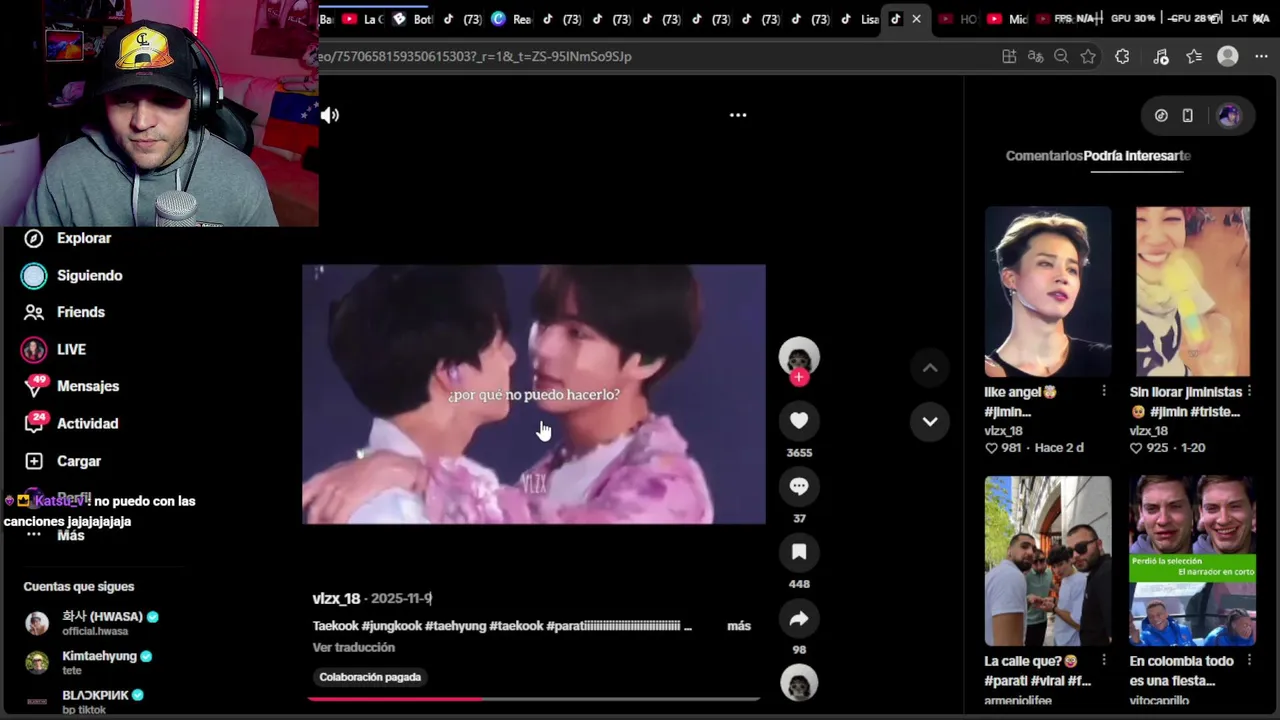Image resolution: width=1280 pixels, height=720 pixels.
Task: Click the TikTok coin icon in top-right pill
Action: coord(1161,116)
